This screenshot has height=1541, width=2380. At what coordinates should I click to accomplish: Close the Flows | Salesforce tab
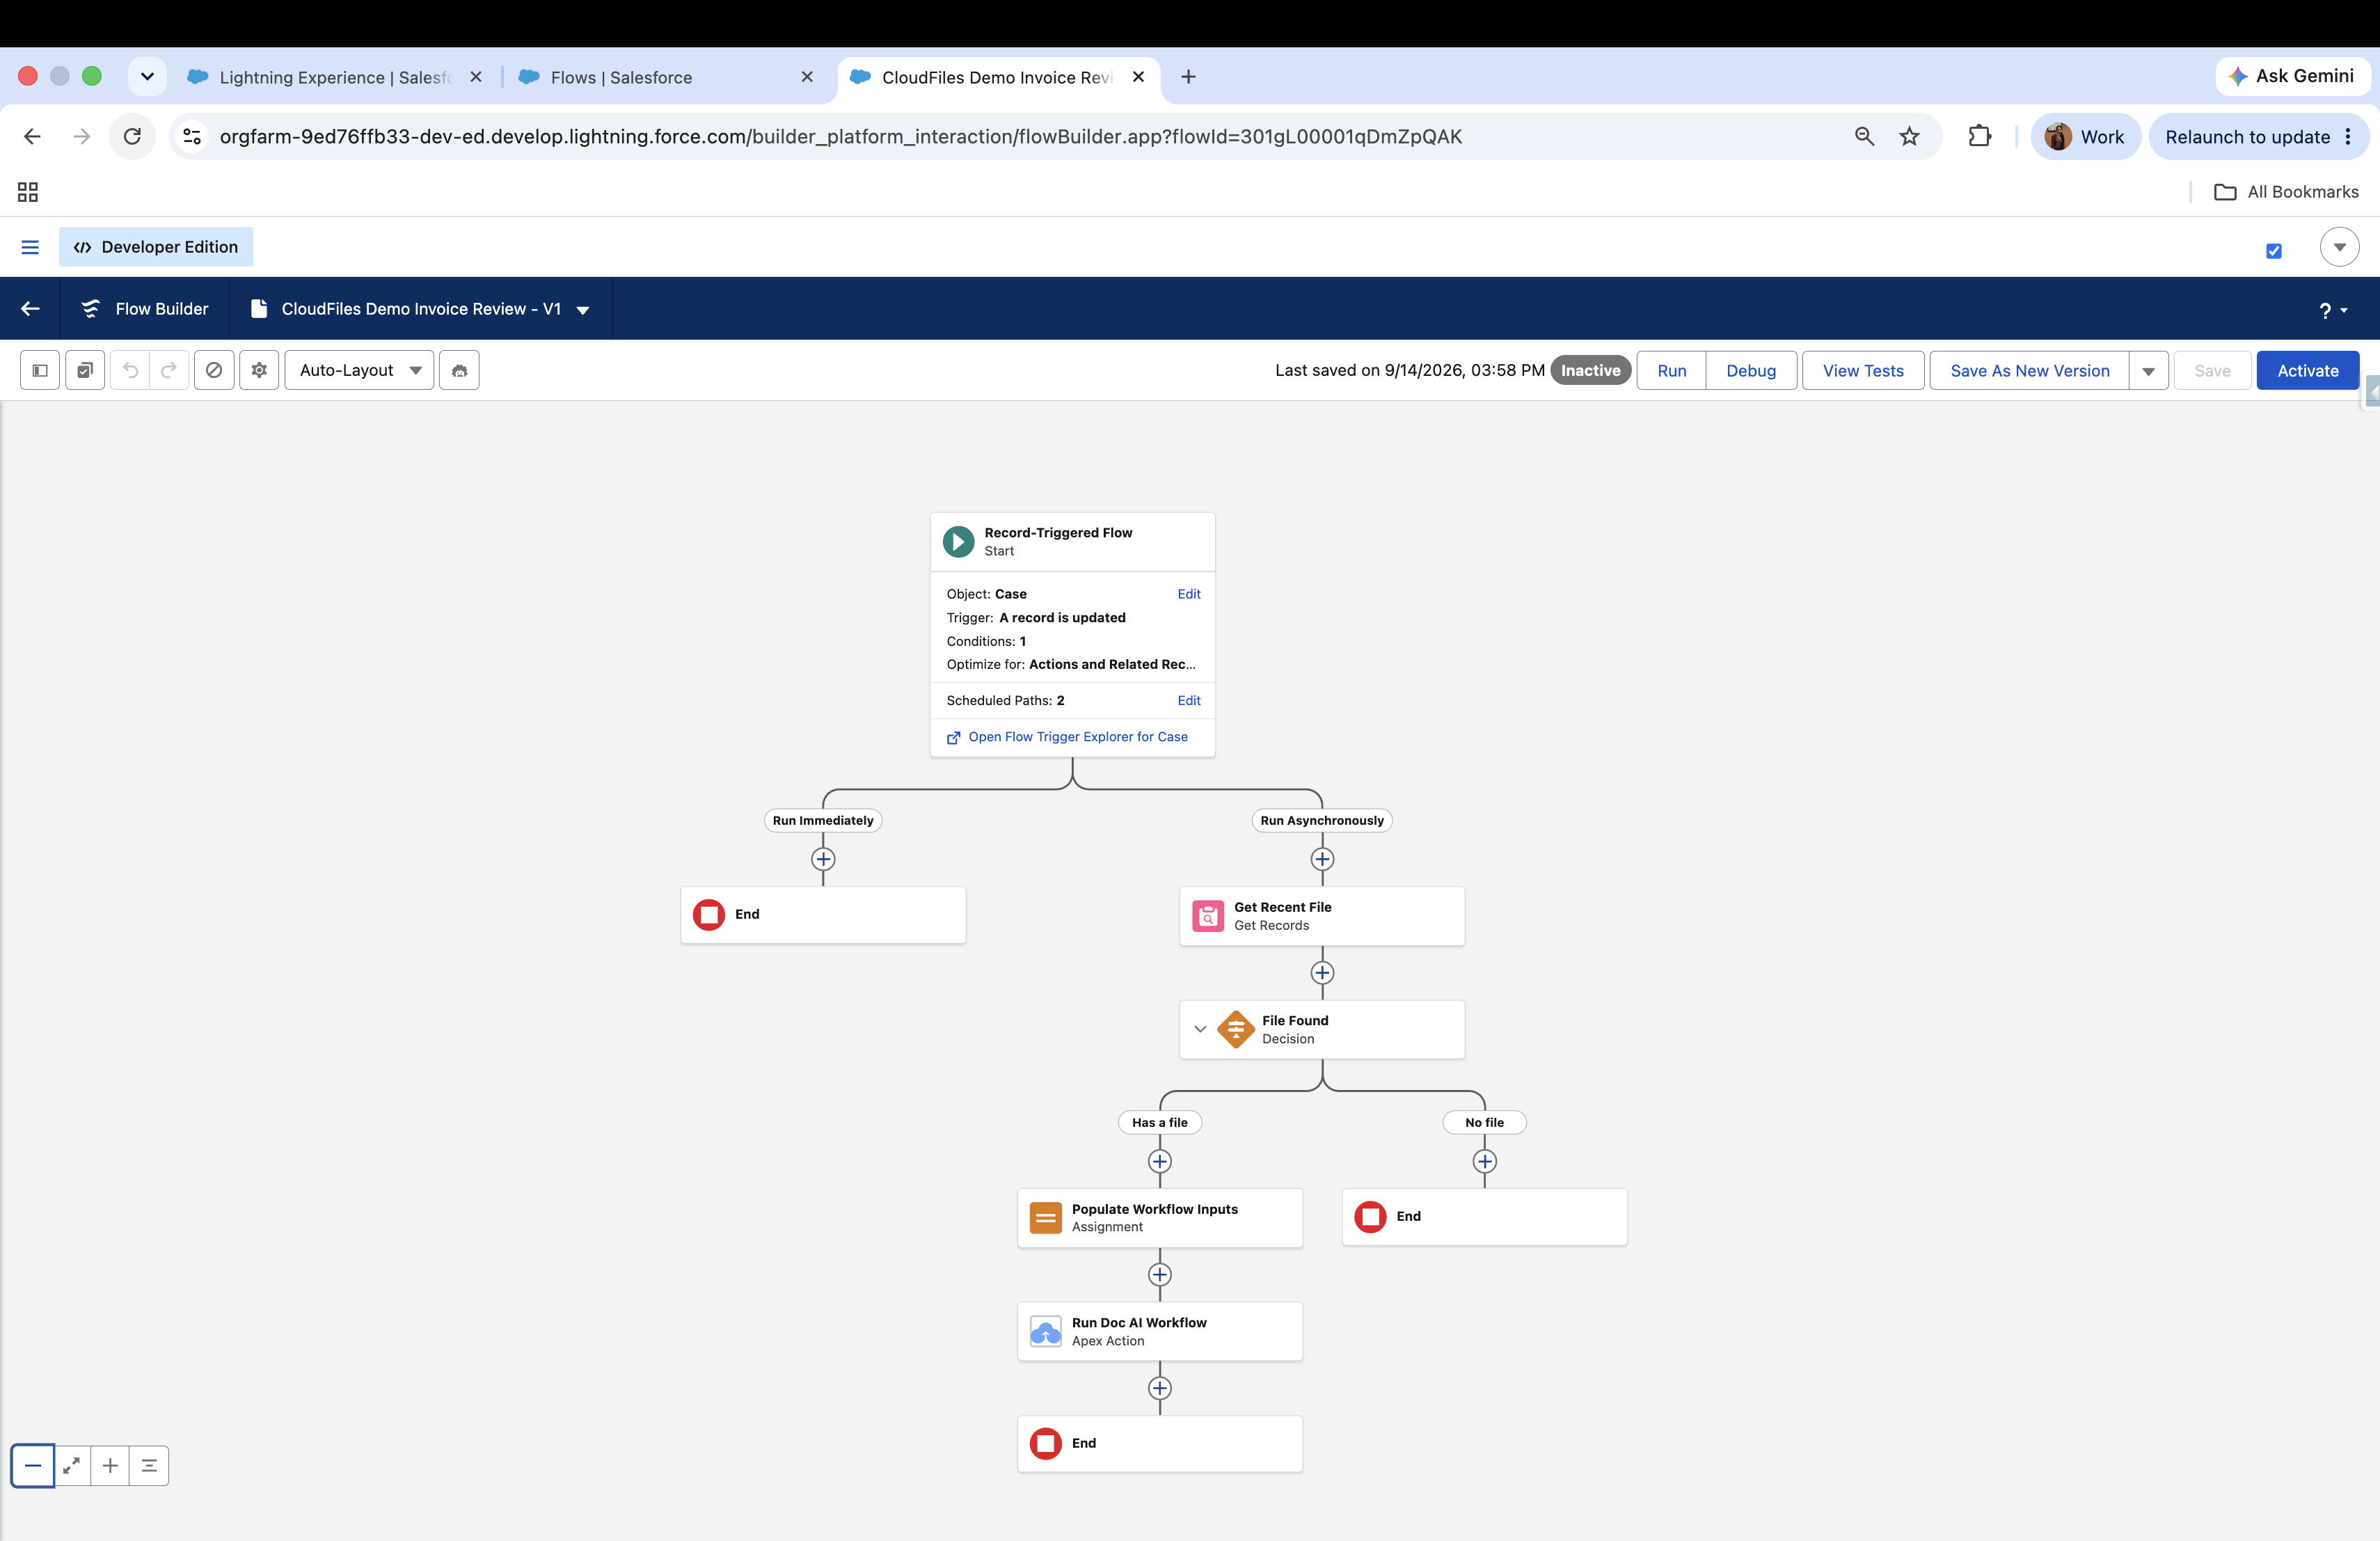point(807,77)
